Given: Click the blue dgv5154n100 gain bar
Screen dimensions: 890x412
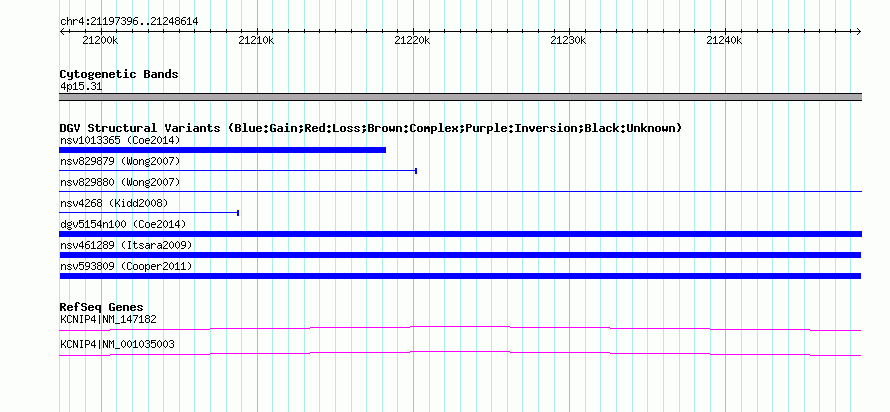Looking at the screenshot, I should [x=460, y=234].
